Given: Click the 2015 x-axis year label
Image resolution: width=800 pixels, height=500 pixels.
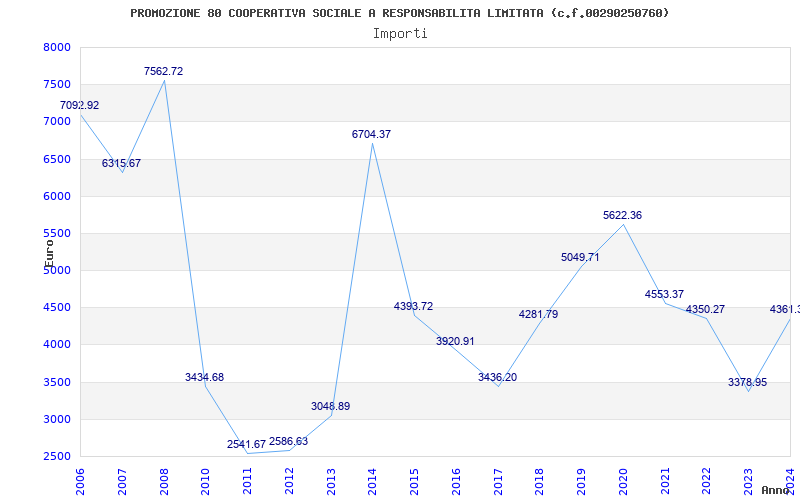Looking at the screenshot, I should coord(414,482).
